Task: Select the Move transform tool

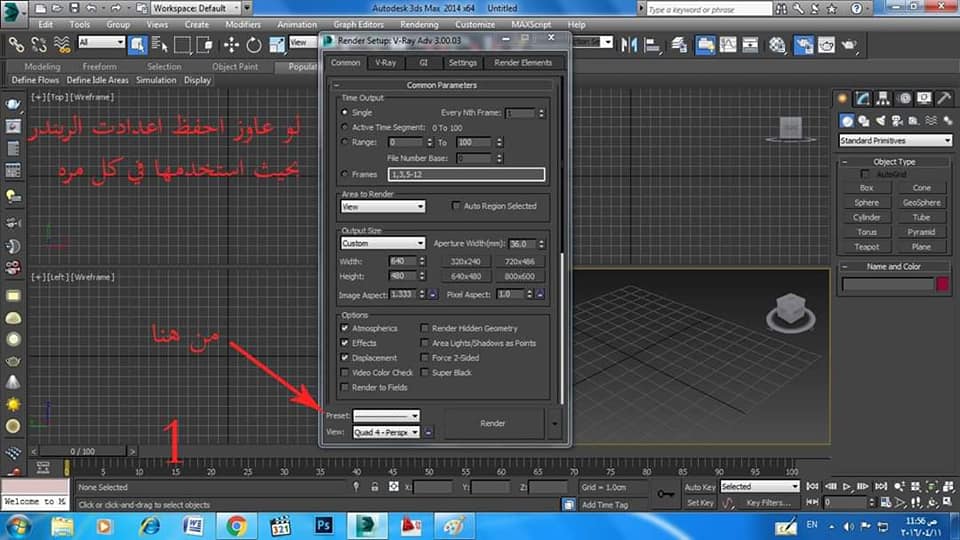Action: [231, 44]
